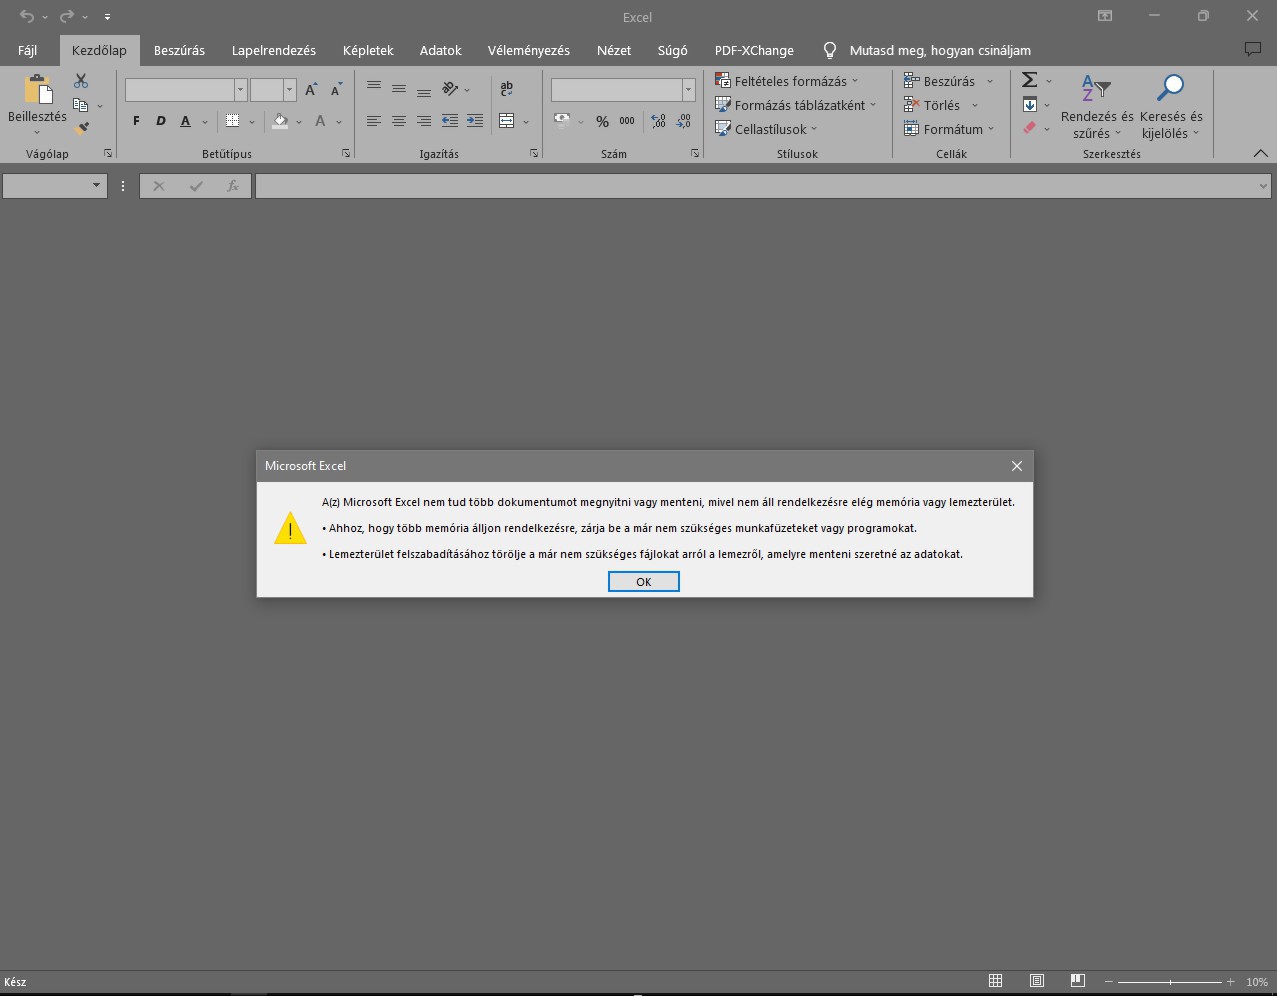Open the Nézet ribbon tab
The height and width of the screenshot is (996, 1277).
614,50
